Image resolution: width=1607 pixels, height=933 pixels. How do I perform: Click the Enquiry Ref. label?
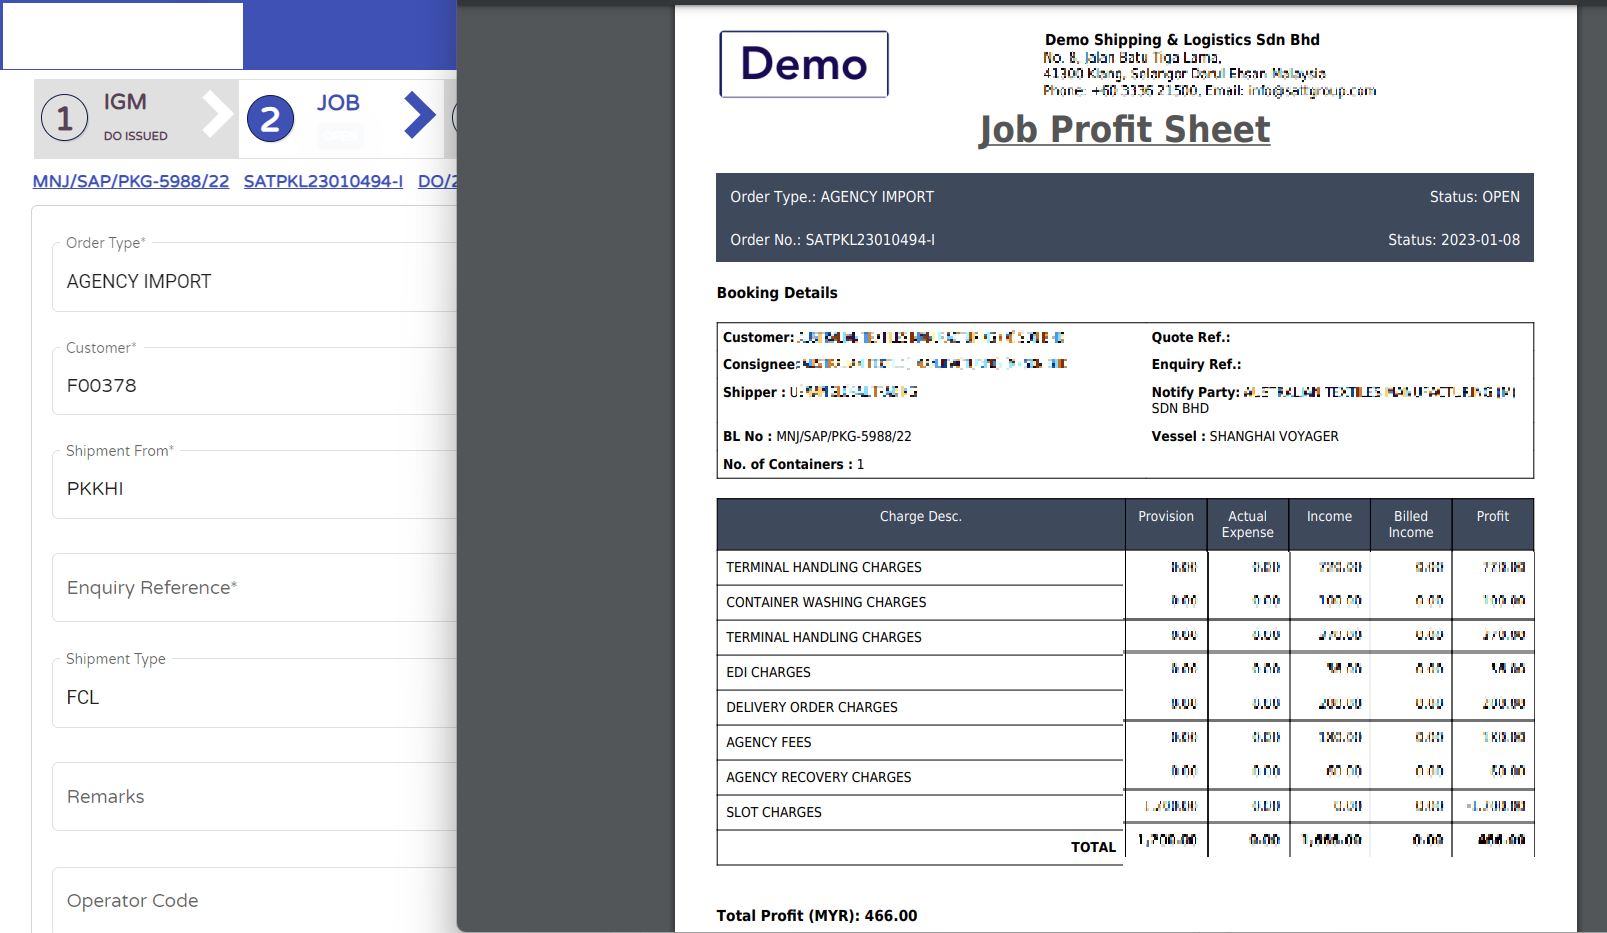1196,364
